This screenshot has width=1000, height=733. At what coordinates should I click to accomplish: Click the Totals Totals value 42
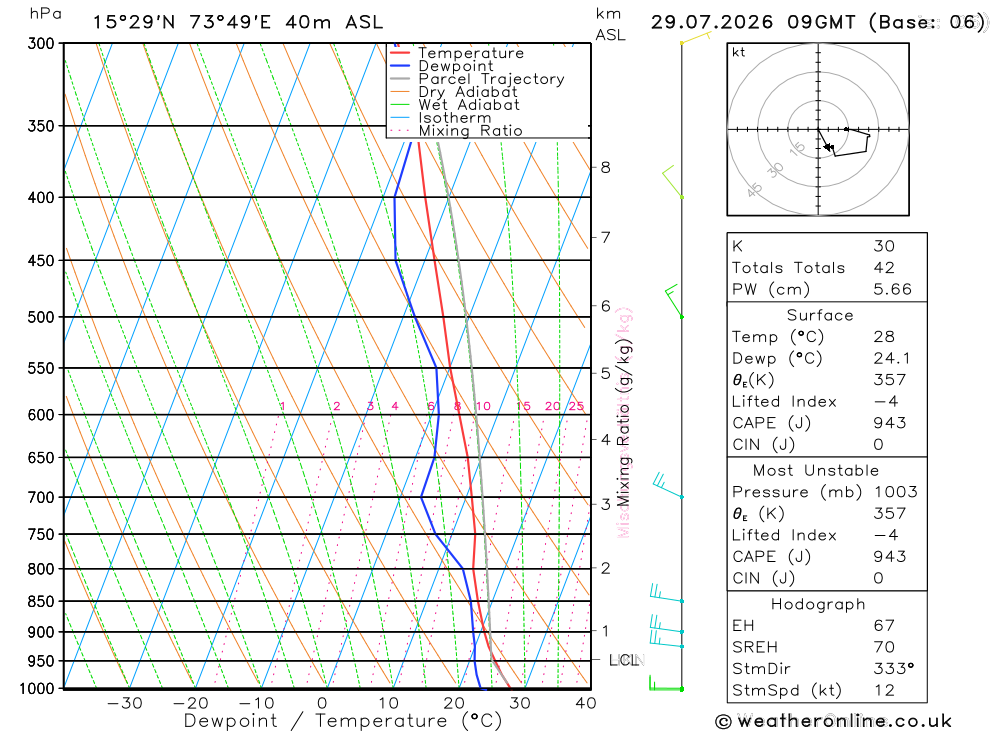pyautogui.click(x=884, y=268)
